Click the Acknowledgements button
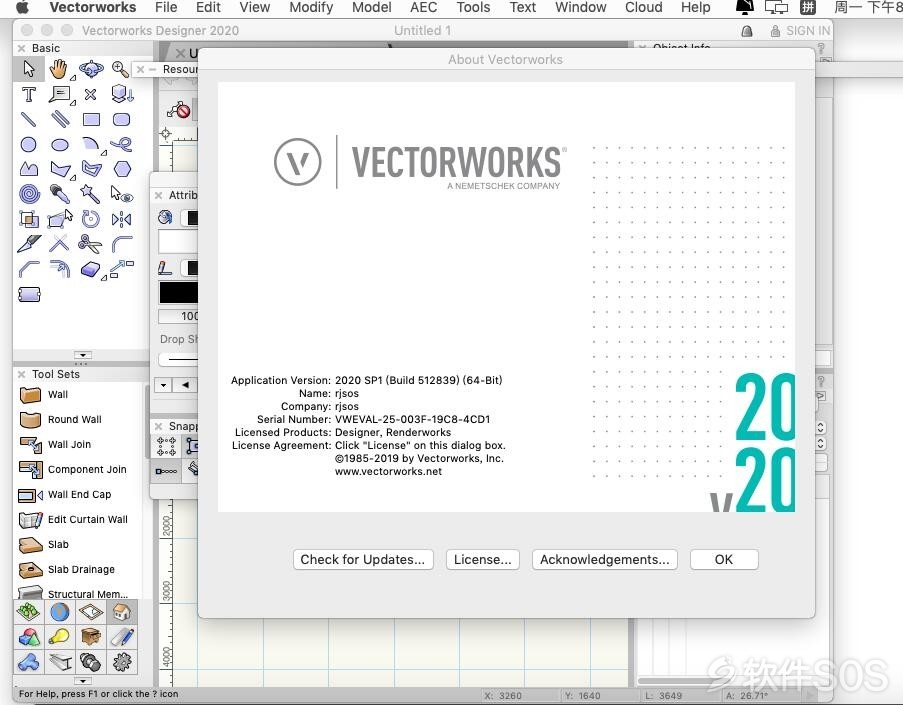Viewport: 903px width, 705px height. click(x=605, y=559)
